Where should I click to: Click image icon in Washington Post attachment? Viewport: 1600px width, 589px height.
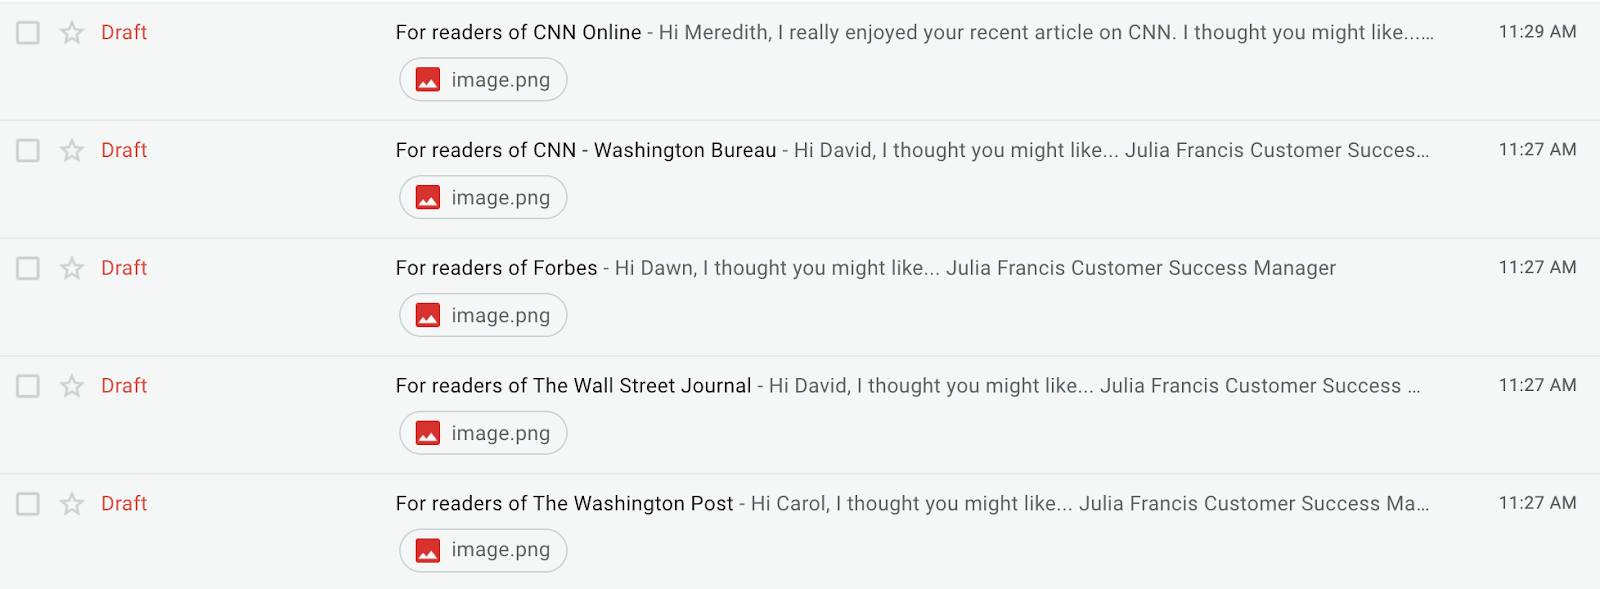click(x=428, y=551)
